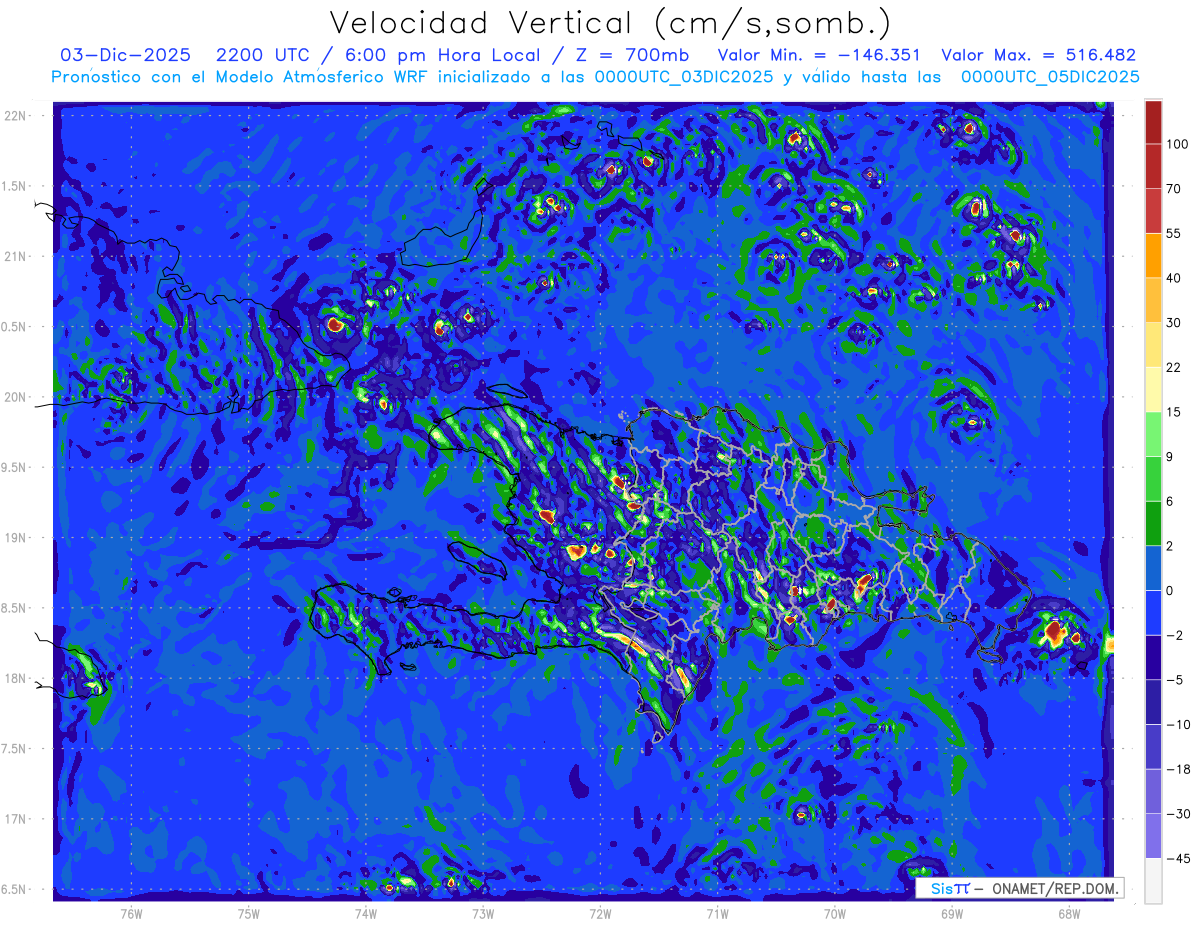This screenshot has height=927, width=1200.
Task: Click the latitude label '17N'
Action: click(15, 819)
